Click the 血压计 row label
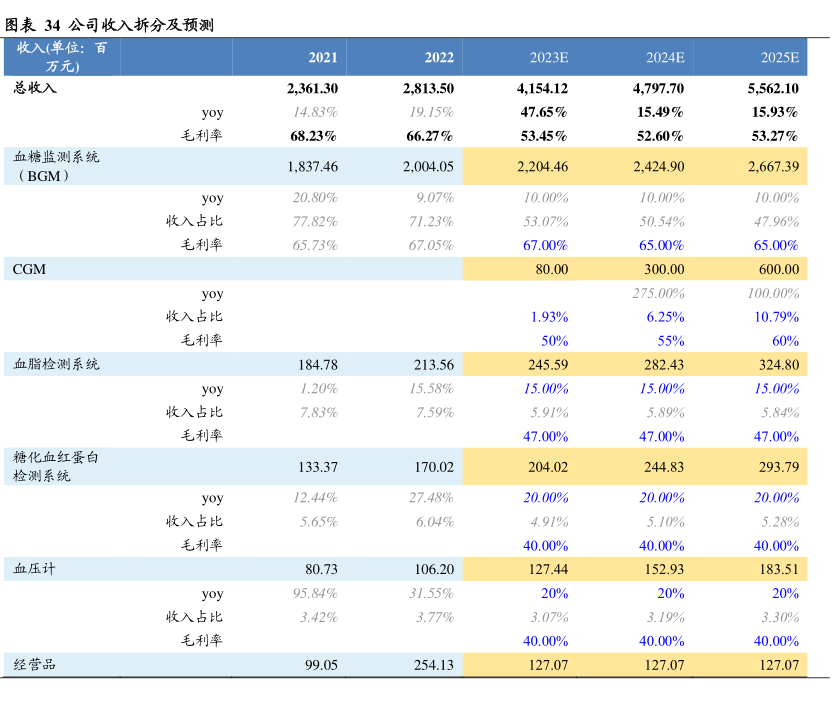Viewport: 832px width, 710px height. (35, 569)
